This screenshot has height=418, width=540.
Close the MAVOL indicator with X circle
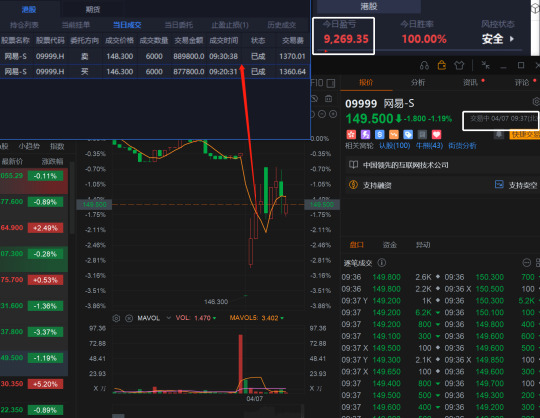(129, 318)
